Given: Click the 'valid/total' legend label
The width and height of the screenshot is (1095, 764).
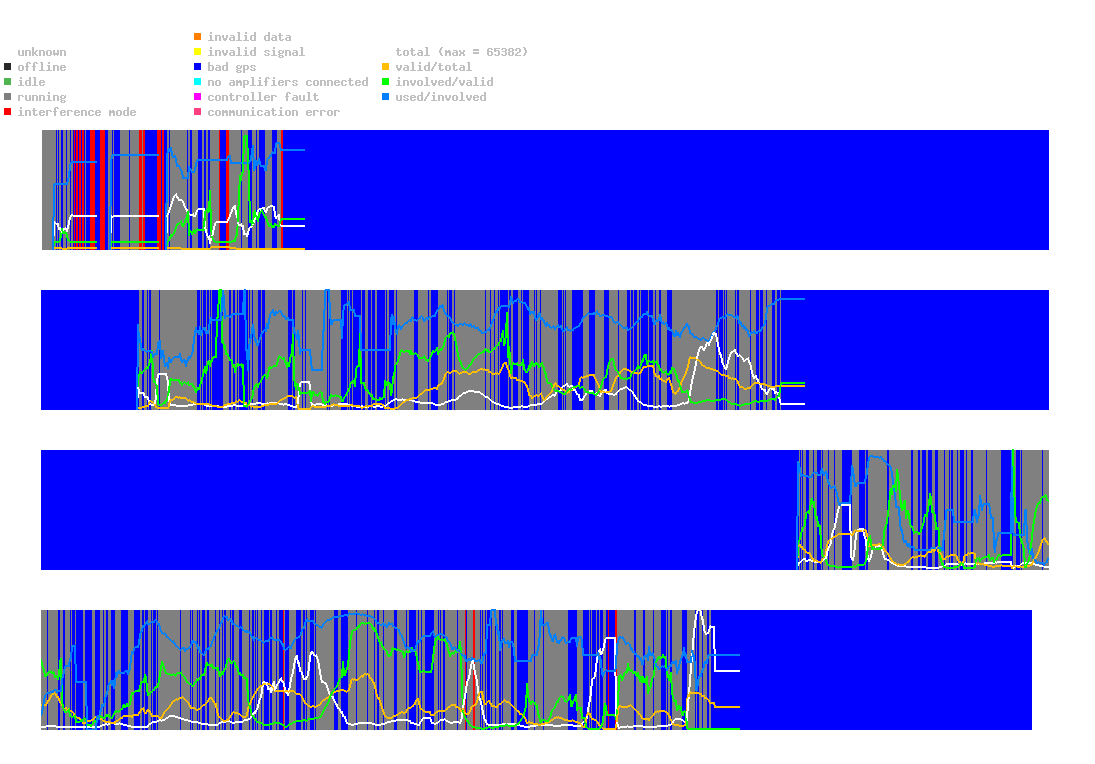Looking at the screenshot, I should pyautogui.click(x=434, y=67).
